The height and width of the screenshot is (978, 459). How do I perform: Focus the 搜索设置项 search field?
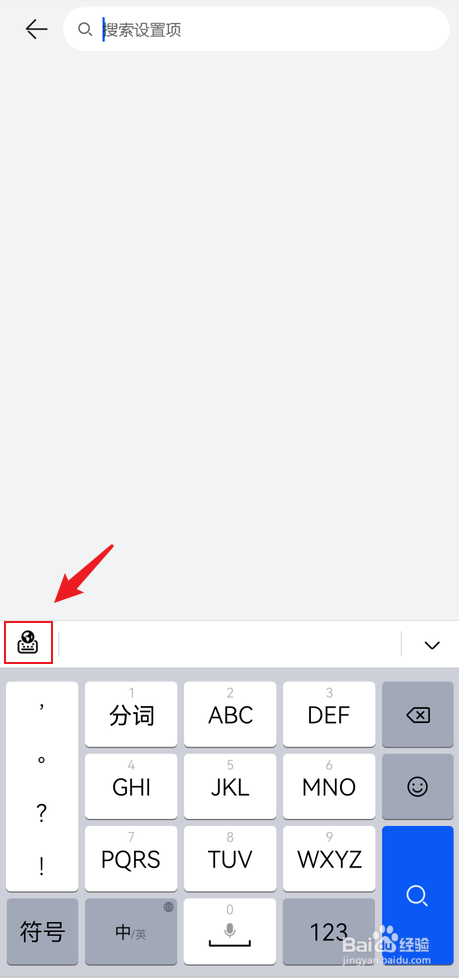[256, 29]
